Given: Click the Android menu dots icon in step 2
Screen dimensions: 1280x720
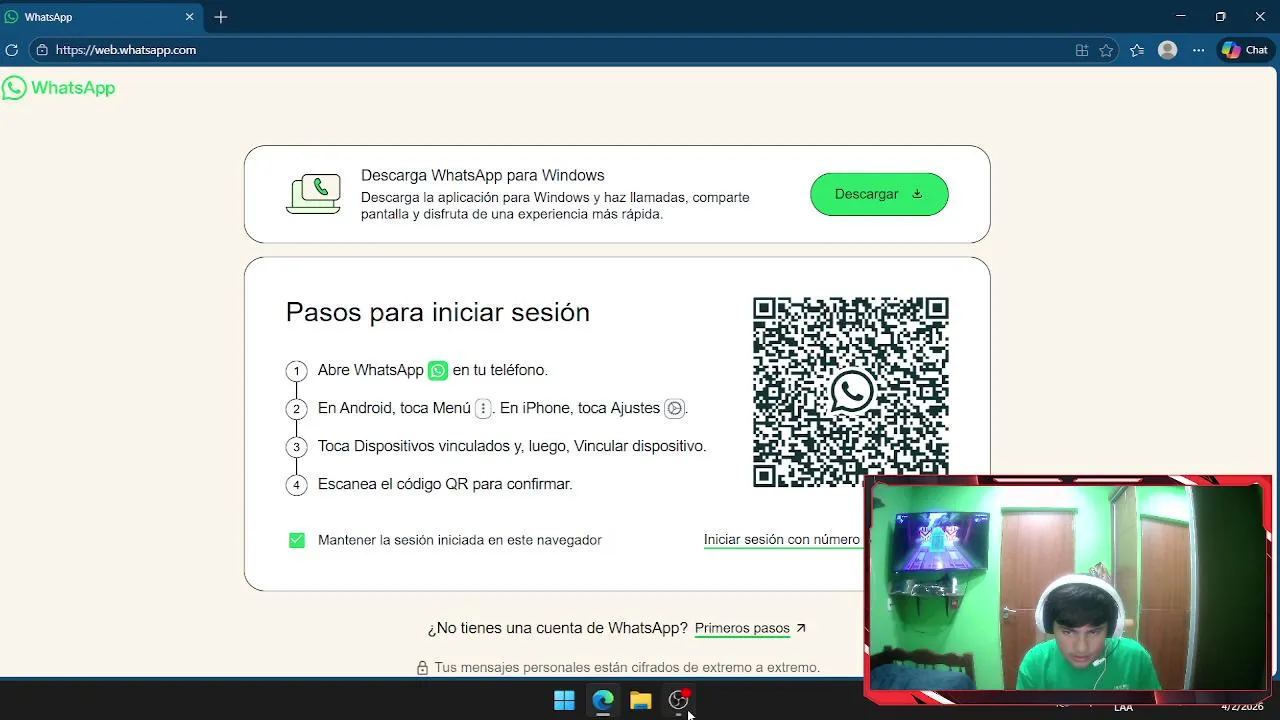Looking at the screenshot, I should point(483,408).
